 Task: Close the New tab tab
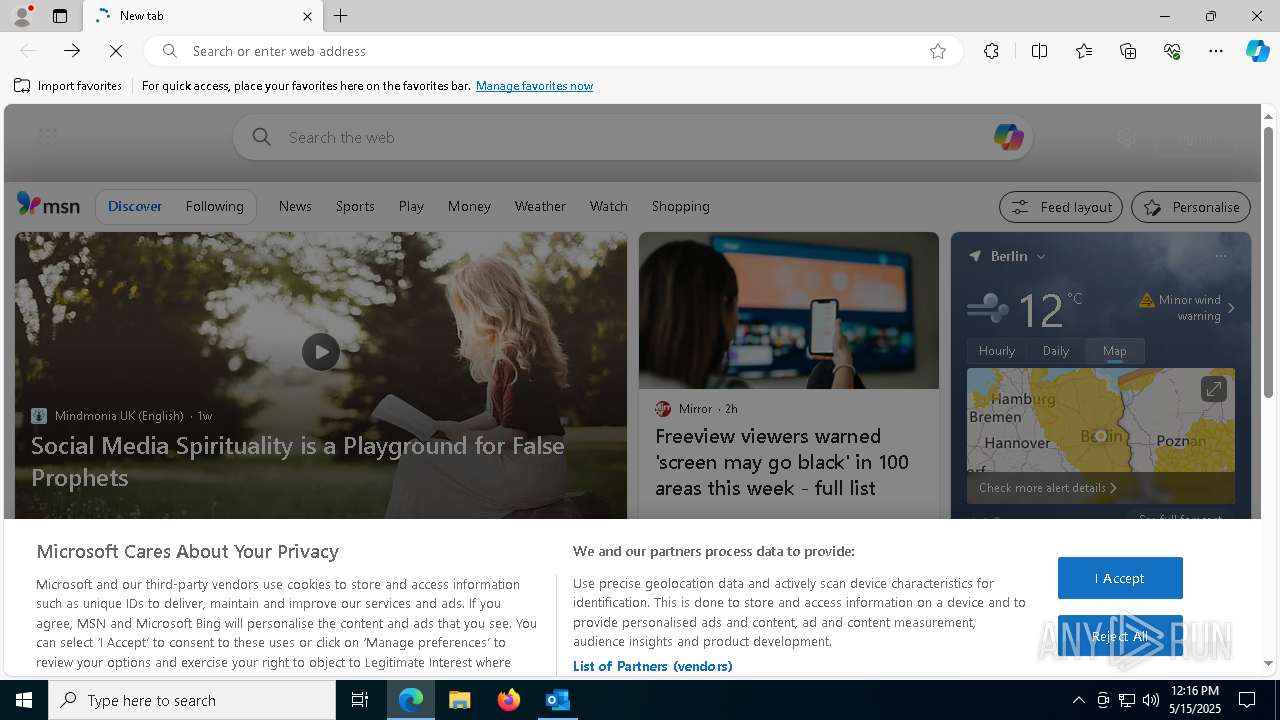[x=307, y=16]
